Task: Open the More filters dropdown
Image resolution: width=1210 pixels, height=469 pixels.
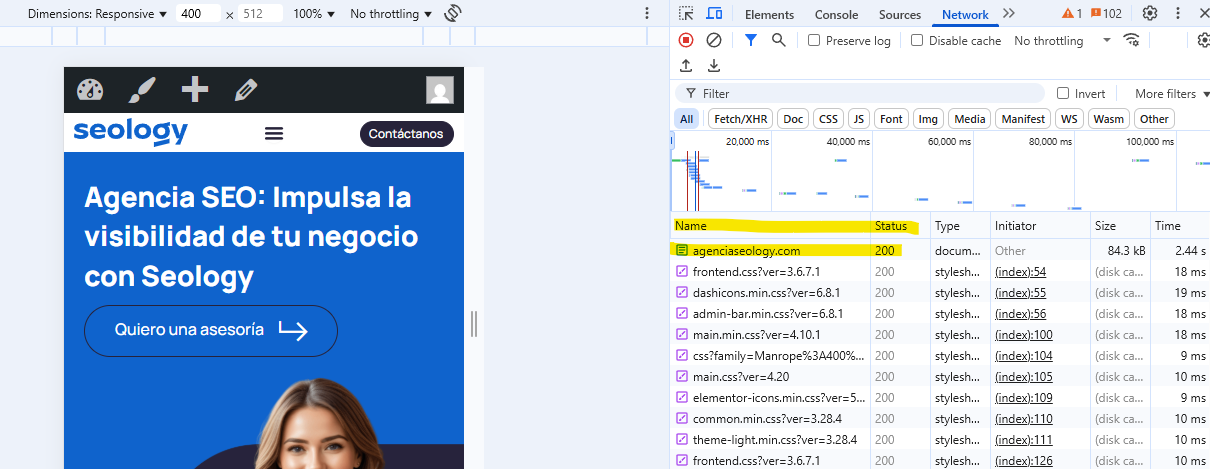Action: (x=1172, y=93)
